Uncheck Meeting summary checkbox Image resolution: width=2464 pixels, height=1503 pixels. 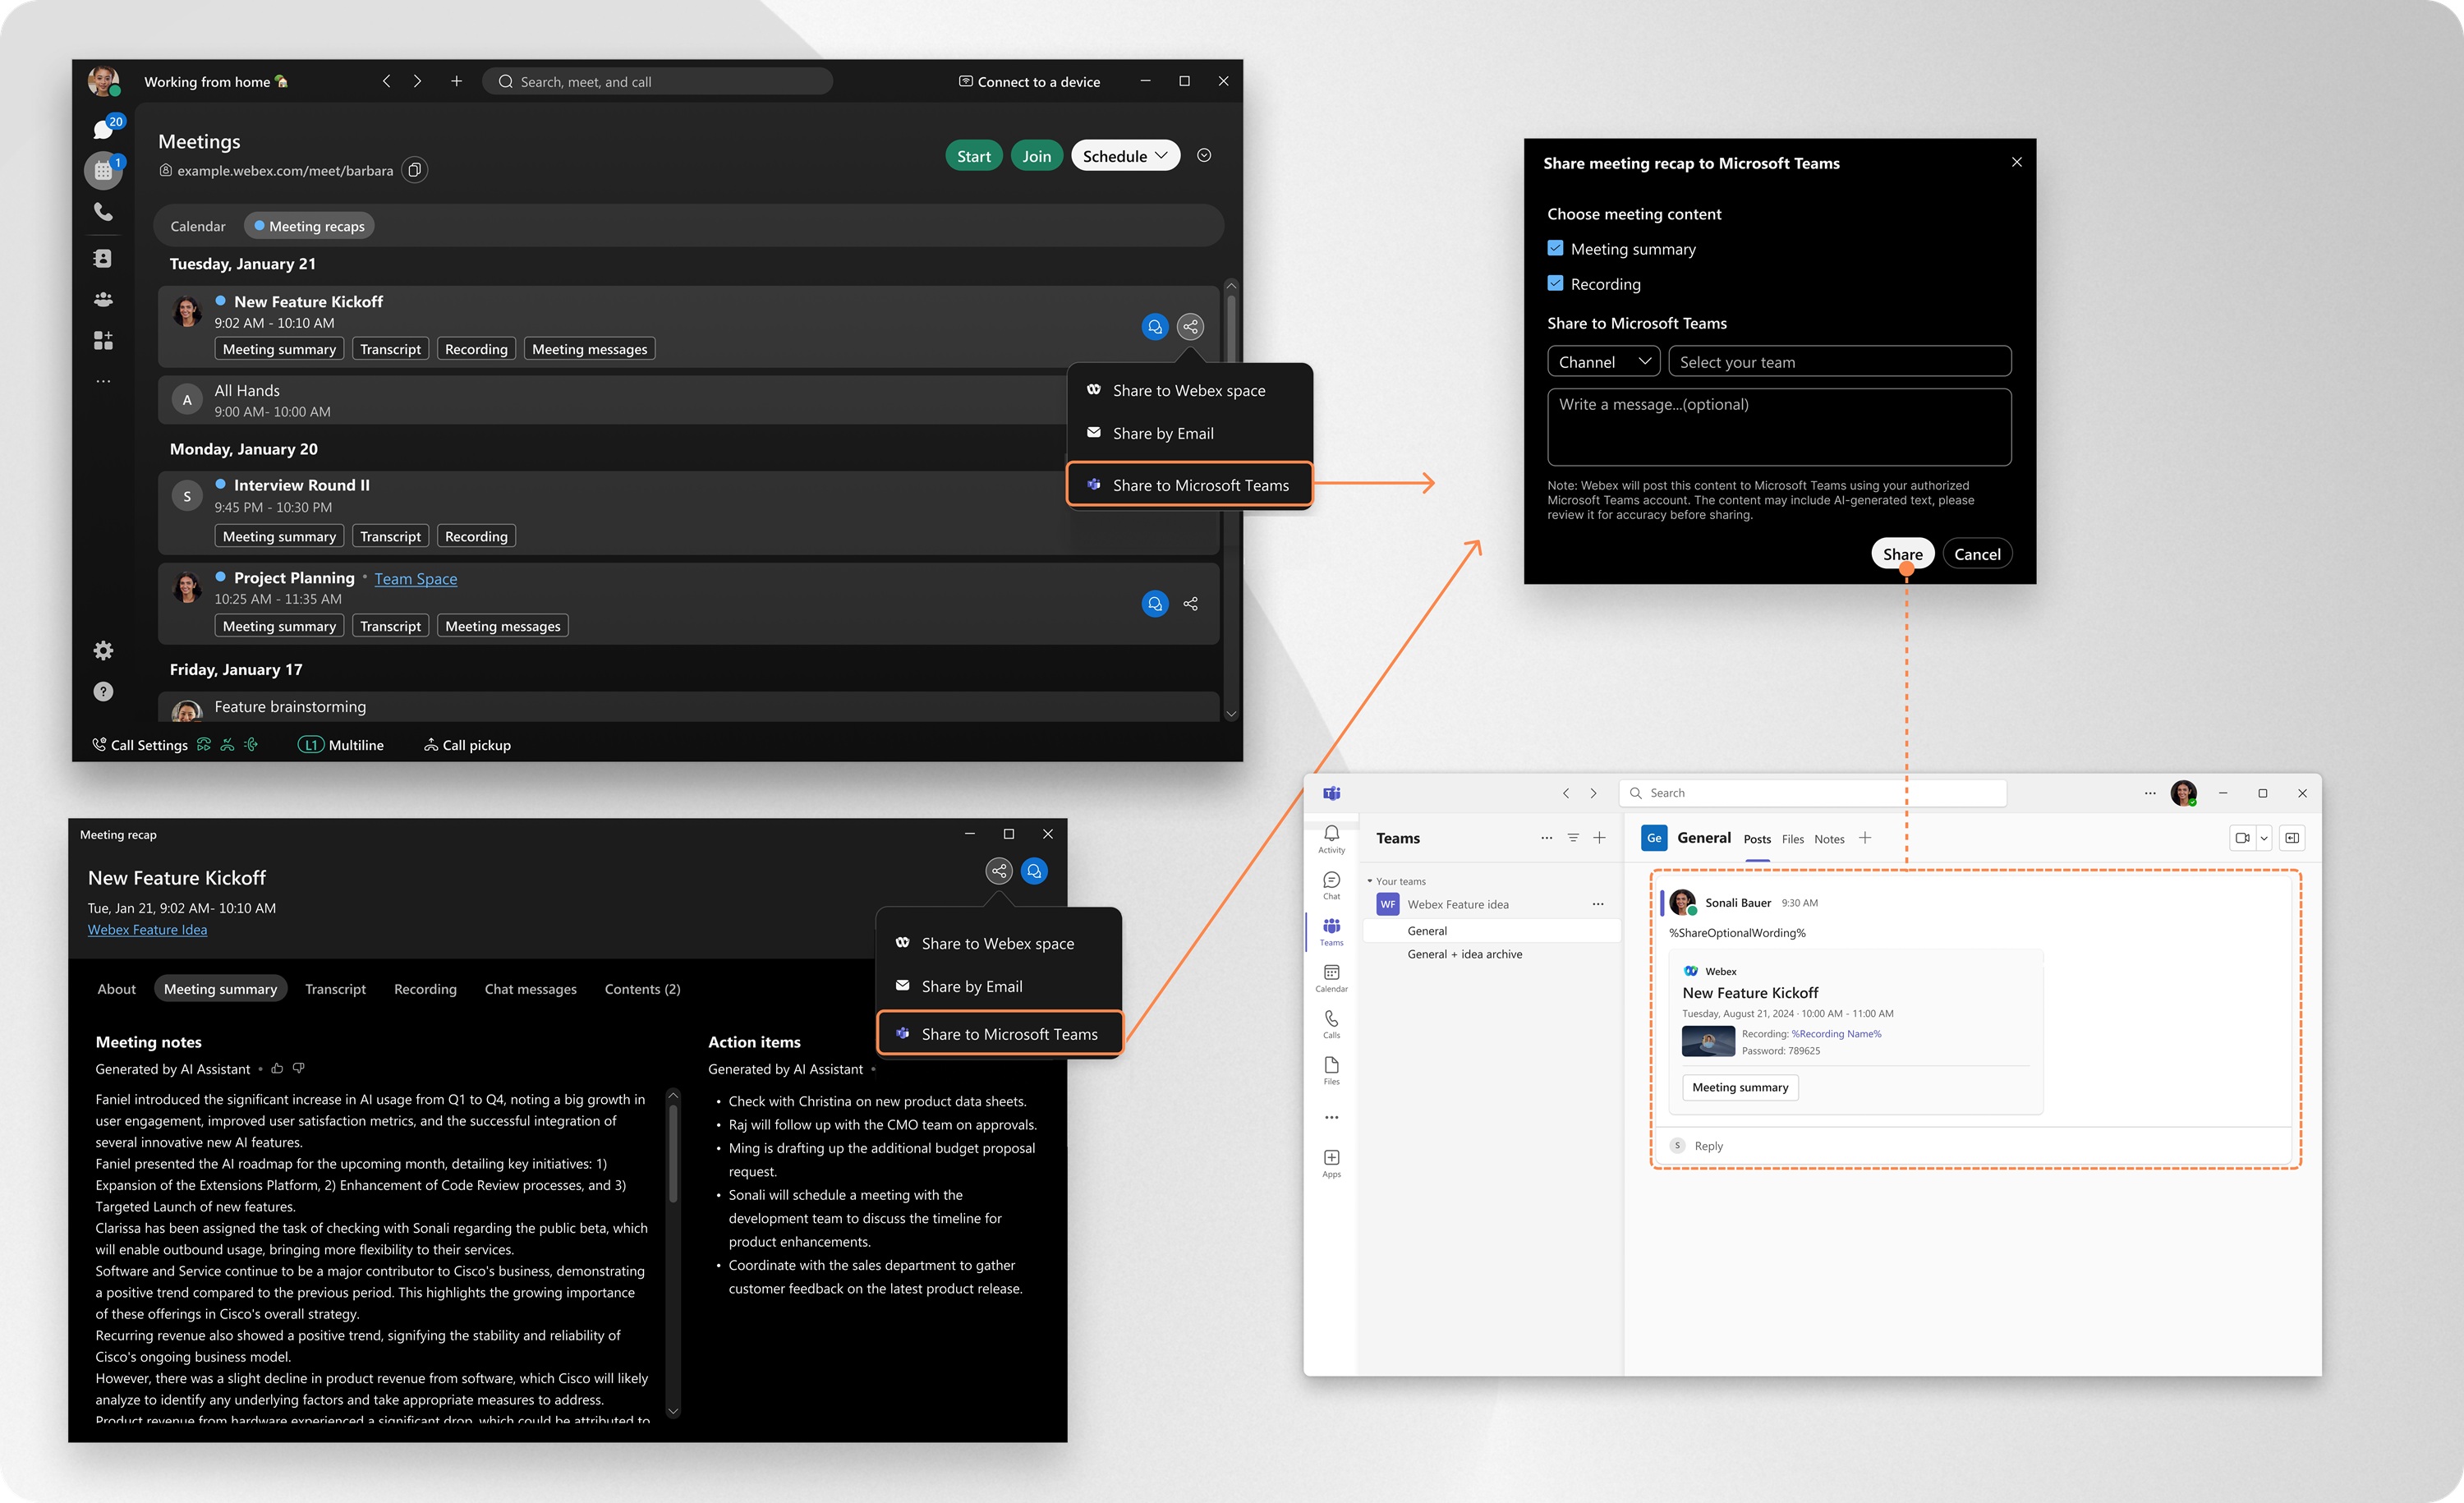pos(1555,248)
